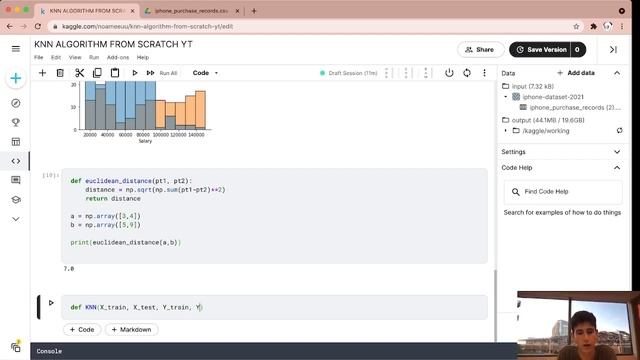Collapse the right sidebar panel arrow
This screenshot has width=640, height=360.
tap(613, 49)
